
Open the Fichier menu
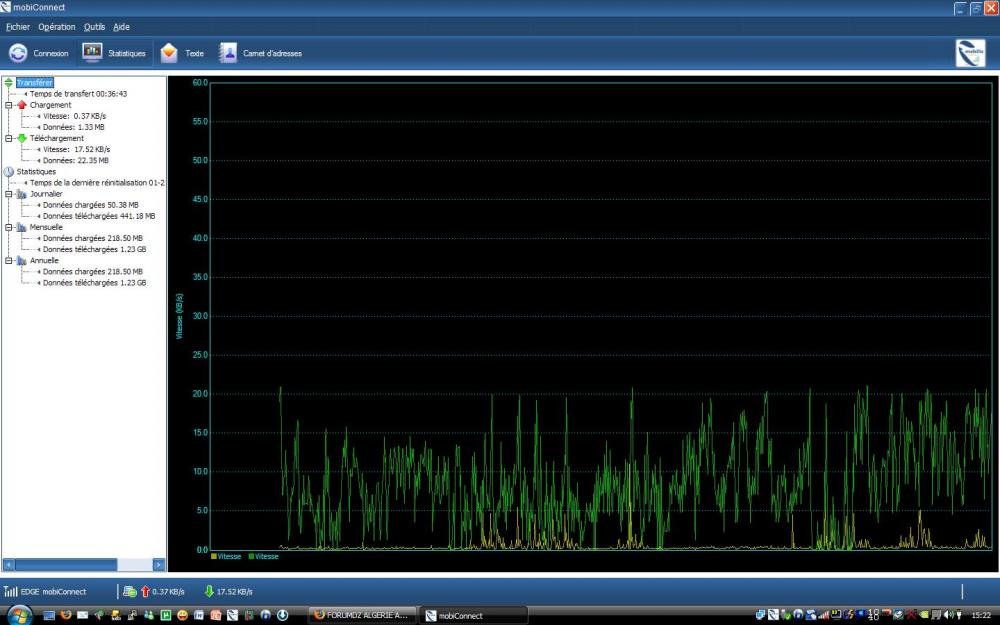click(18, 27)
